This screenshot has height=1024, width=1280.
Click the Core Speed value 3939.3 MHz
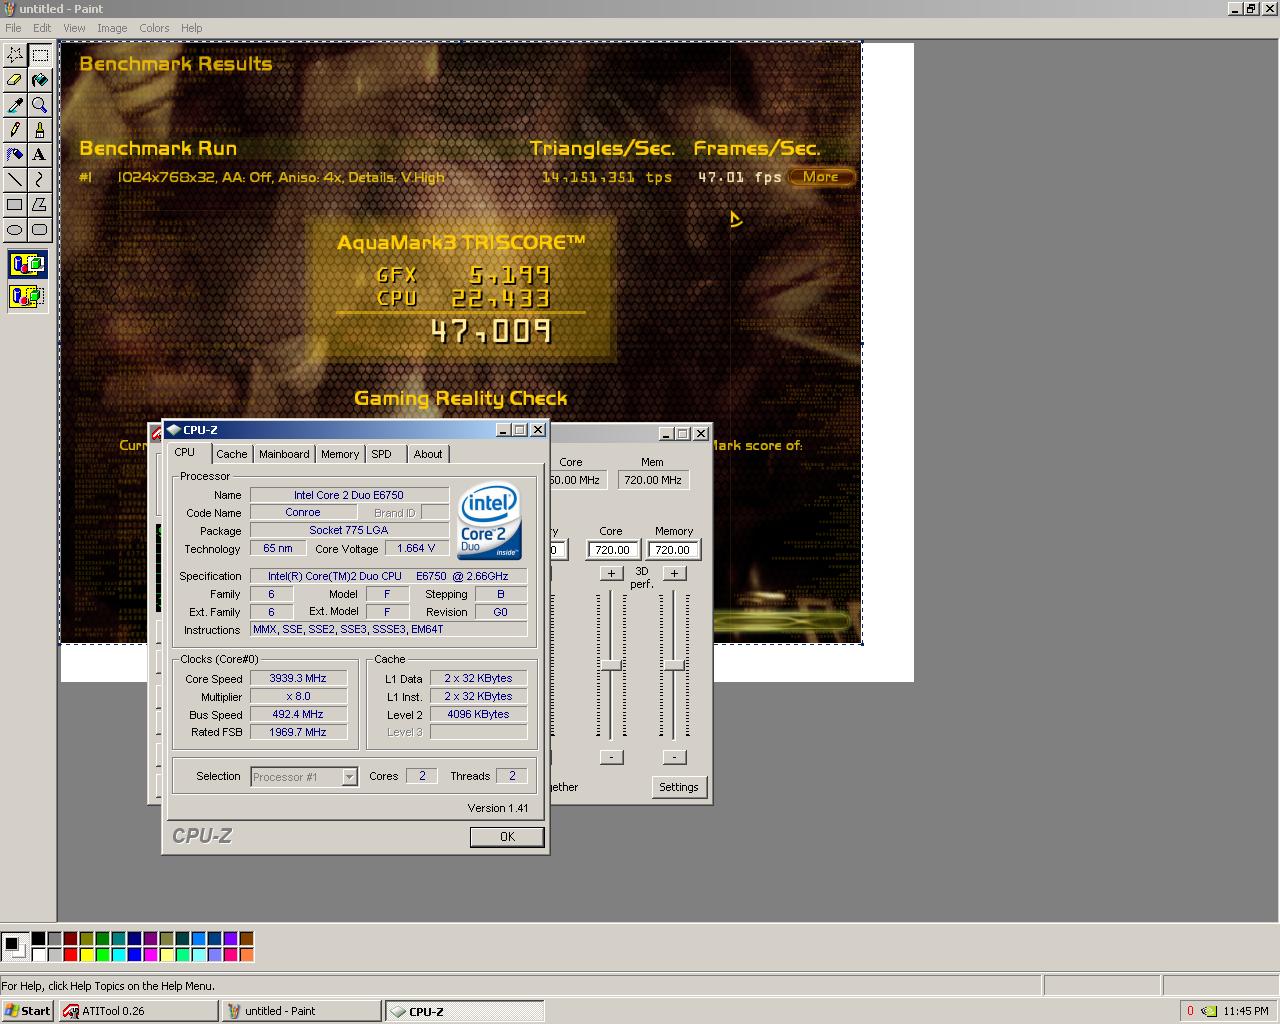coord(298,678)
